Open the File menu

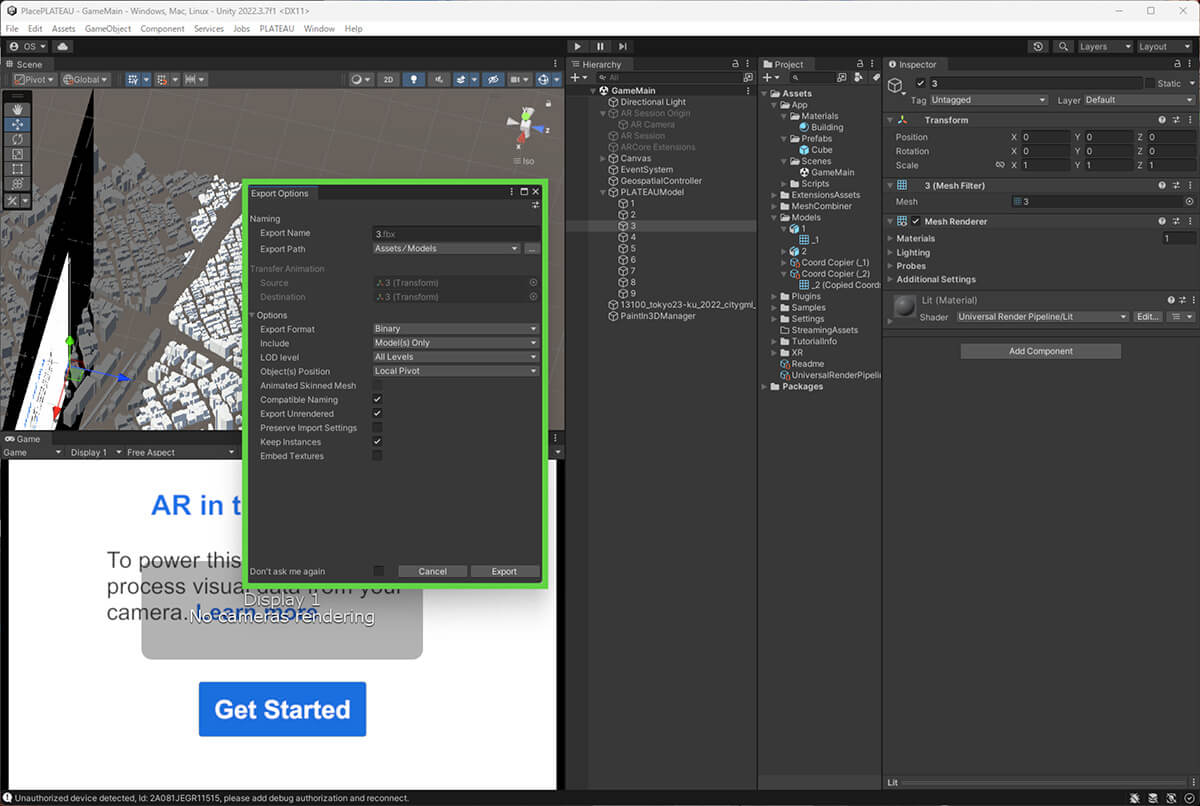click(x=12, y=29)
